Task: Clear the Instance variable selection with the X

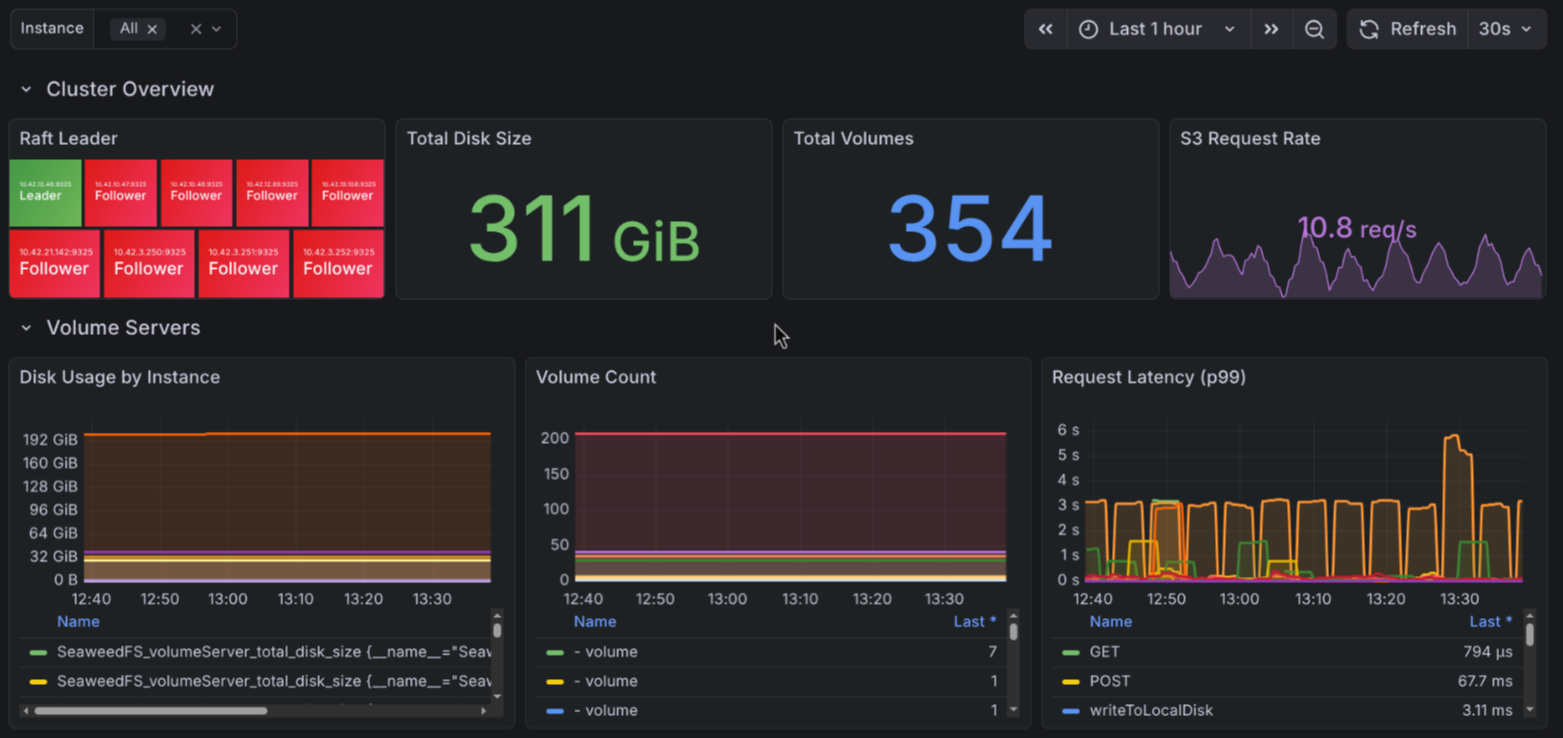Action: pyautogui.click(x=196, y=28)
